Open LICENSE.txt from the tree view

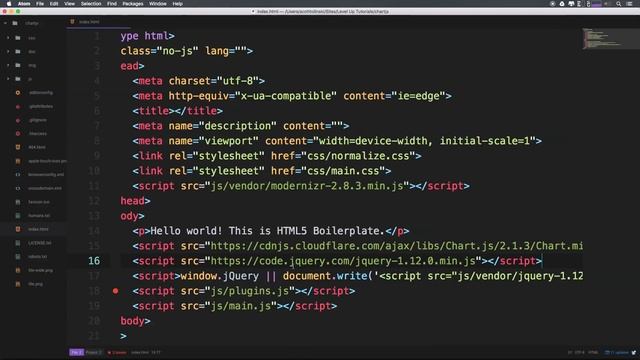(x=40, y=243)
